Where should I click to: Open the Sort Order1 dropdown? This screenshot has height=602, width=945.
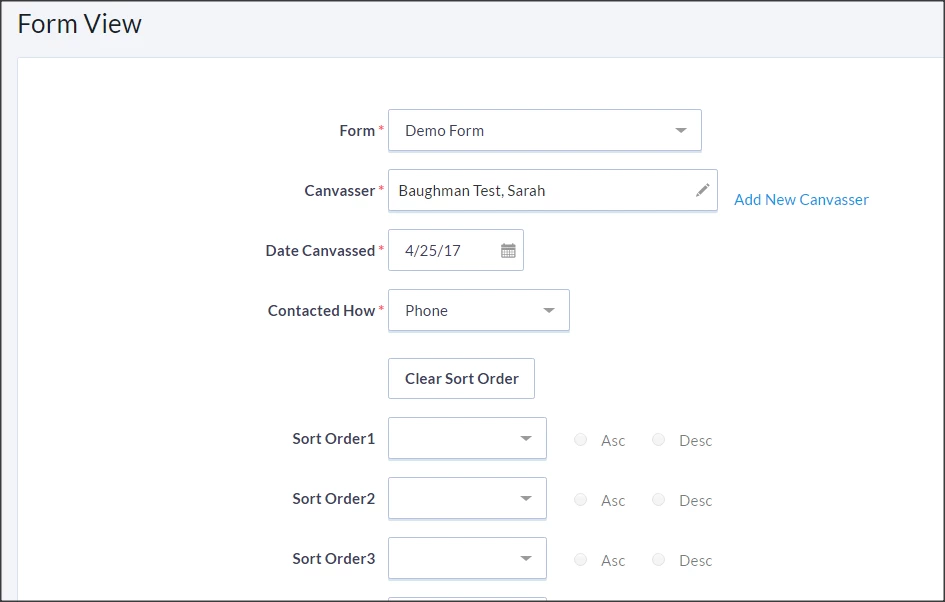coord(468,438)
